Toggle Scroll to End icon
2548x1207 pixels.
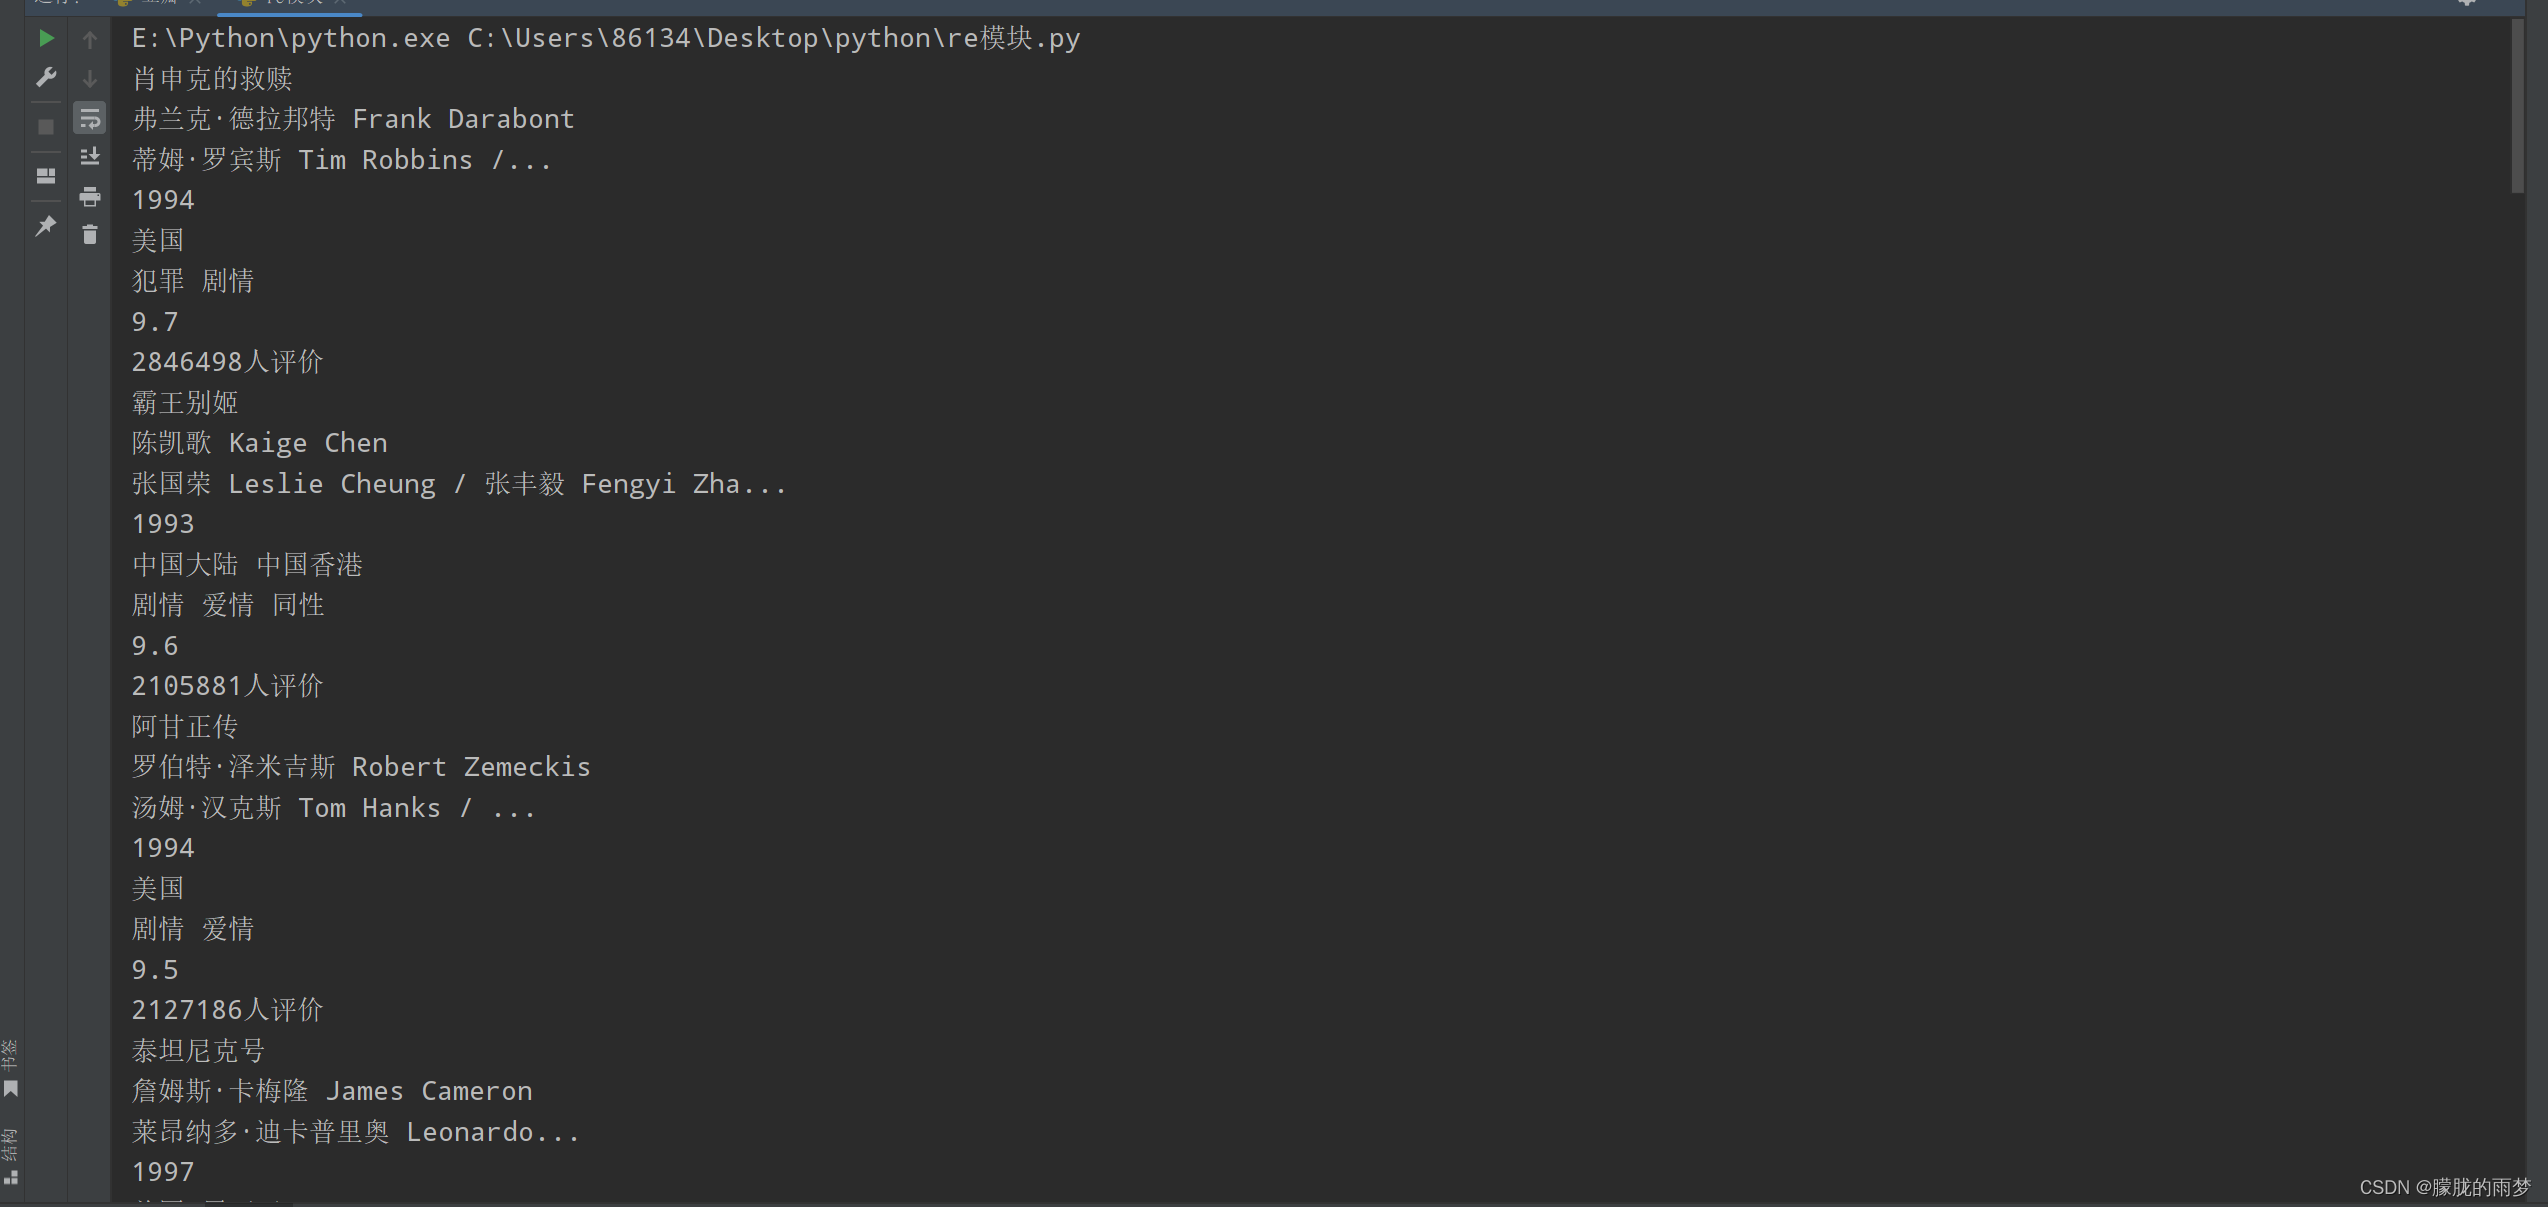coord(90,156)
